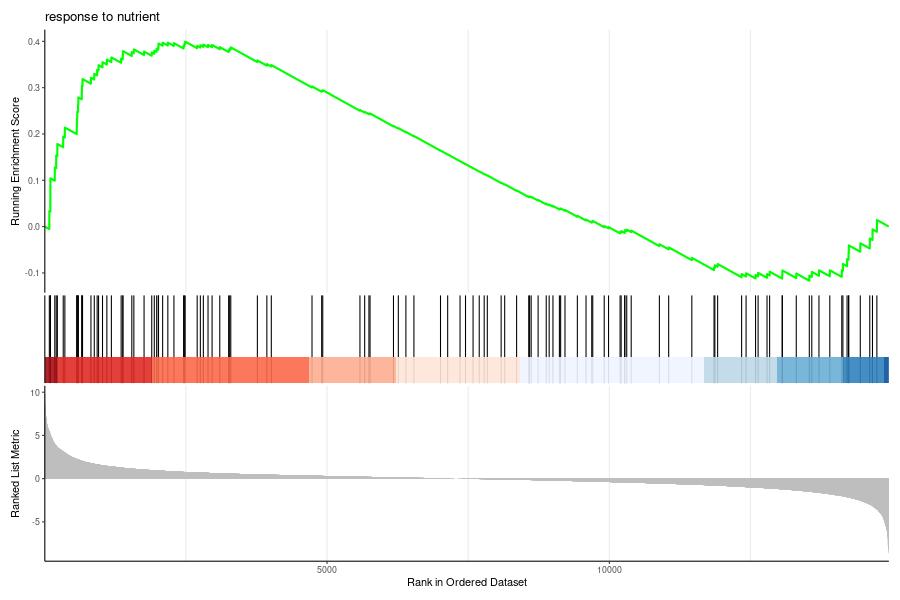The image size is (900, 600).
Task: Click the pale pink segment of the color bar
Action: coord(457,370)
